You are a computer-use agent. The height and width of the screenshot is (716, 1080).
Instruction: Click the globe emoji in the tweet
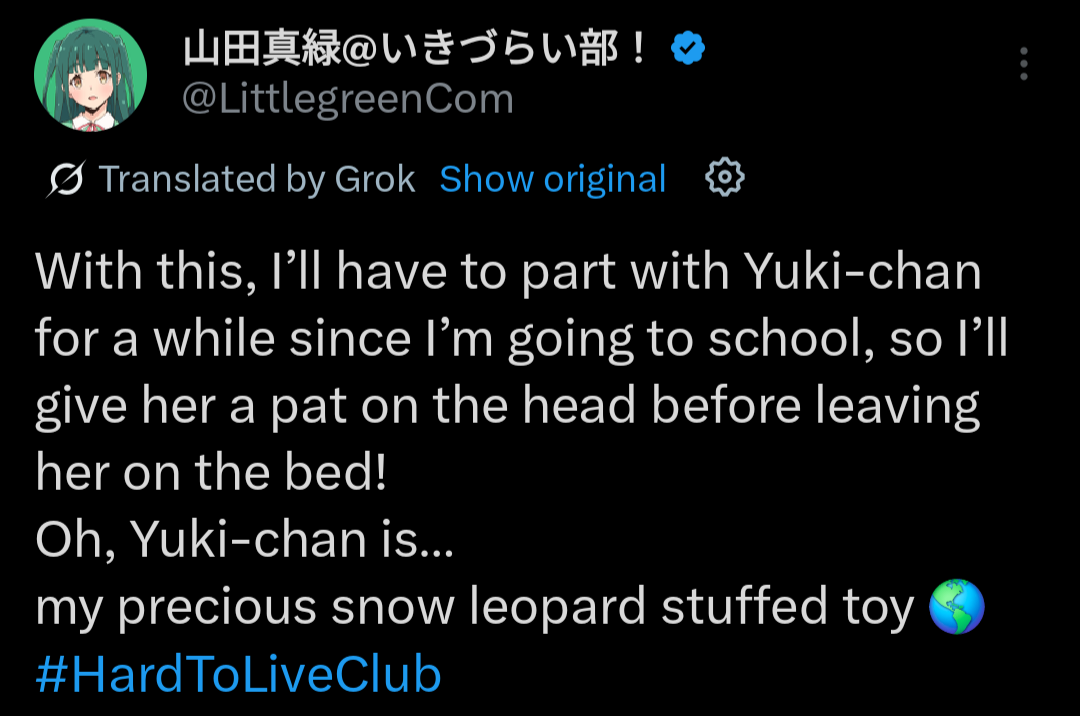click(x=956, y=608)
